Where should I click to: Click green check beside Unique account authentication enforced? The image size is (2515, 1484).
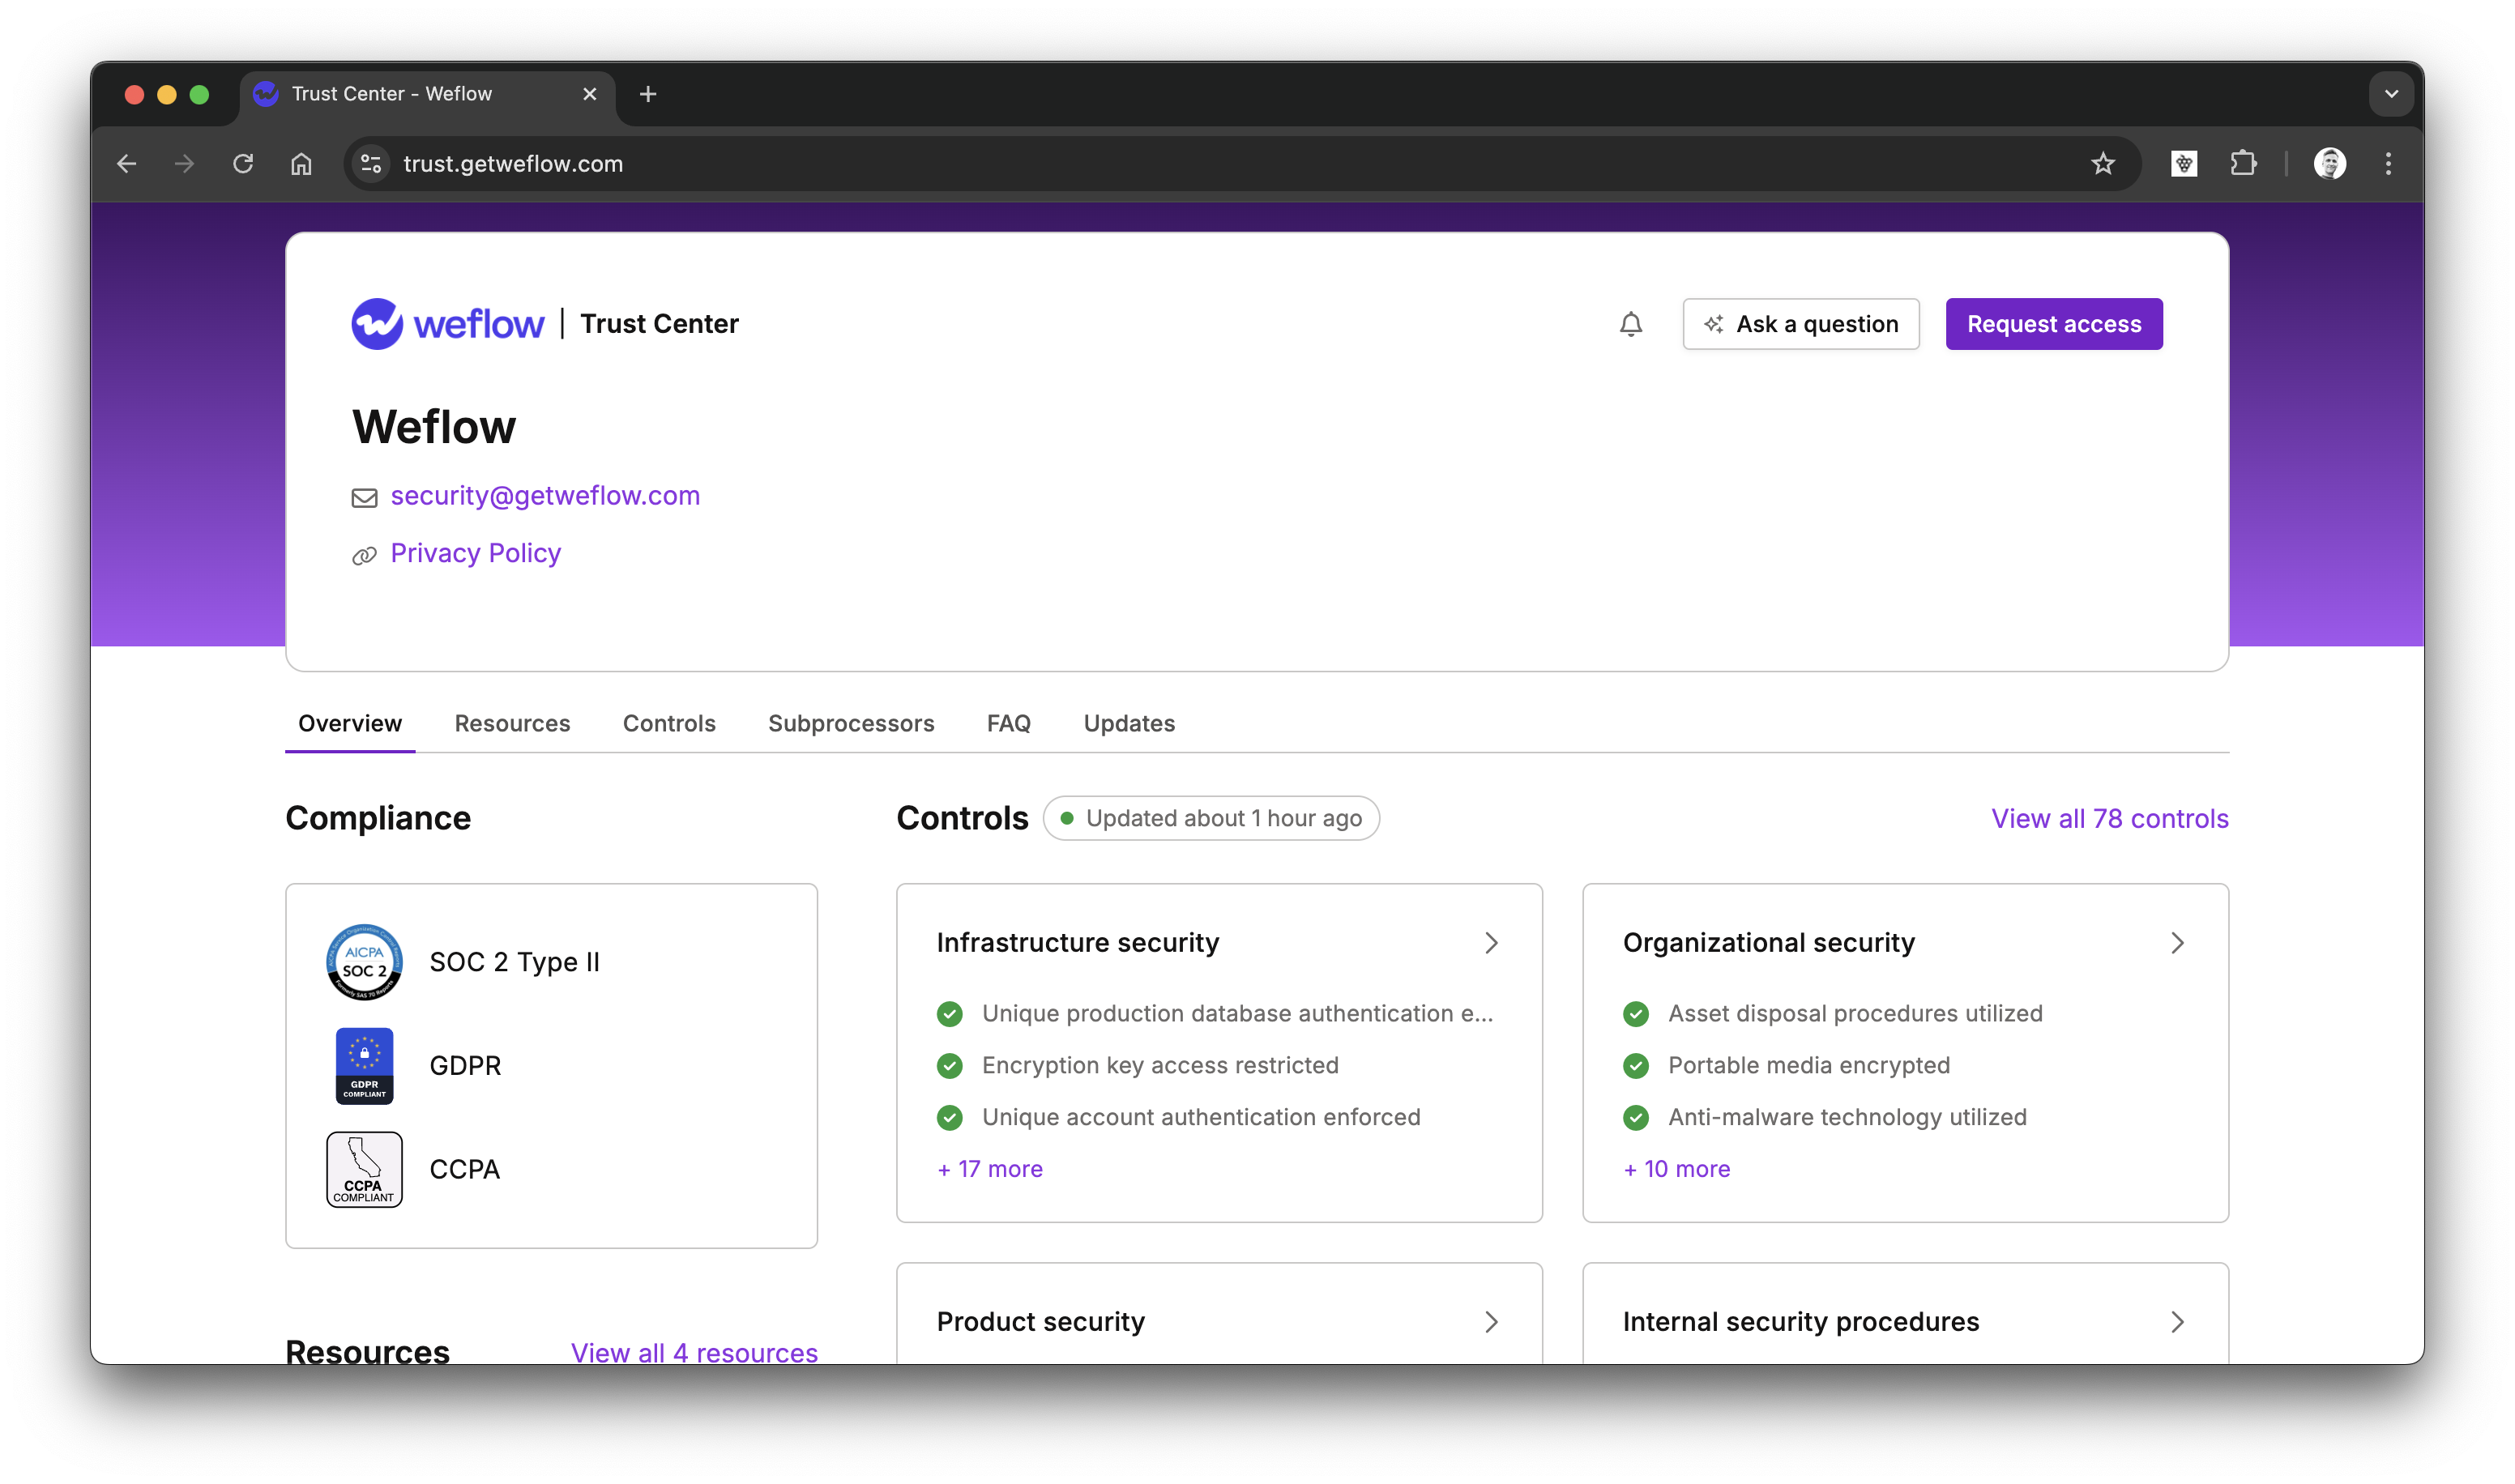pyautogui.click(x=950, y=1118)
